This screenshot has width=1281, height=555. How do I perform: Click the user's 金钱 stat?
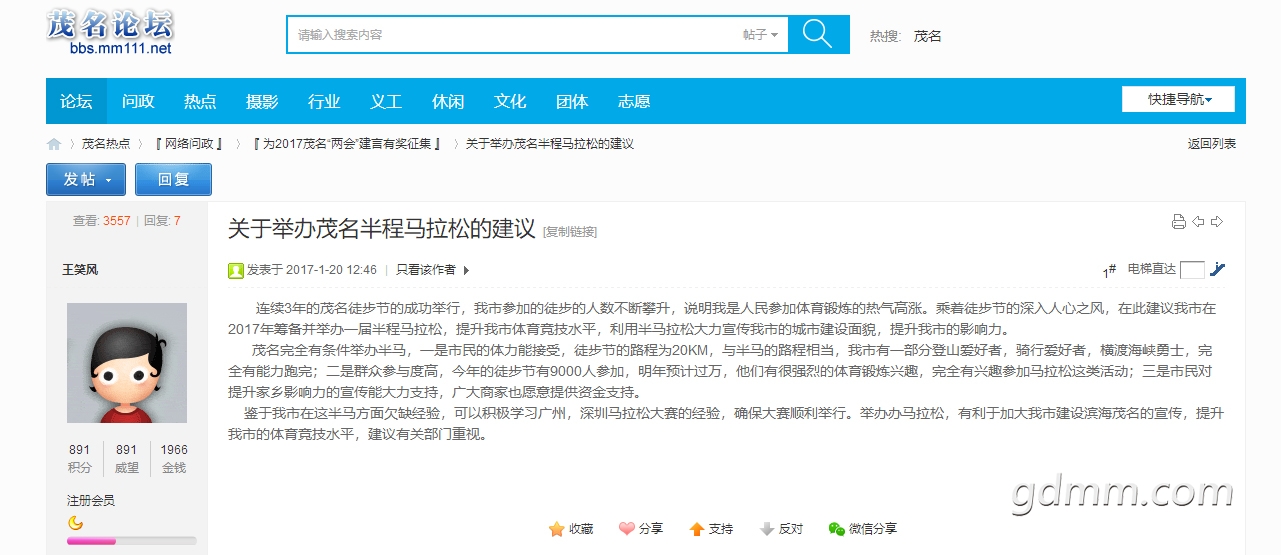click(x=174, y=459)
